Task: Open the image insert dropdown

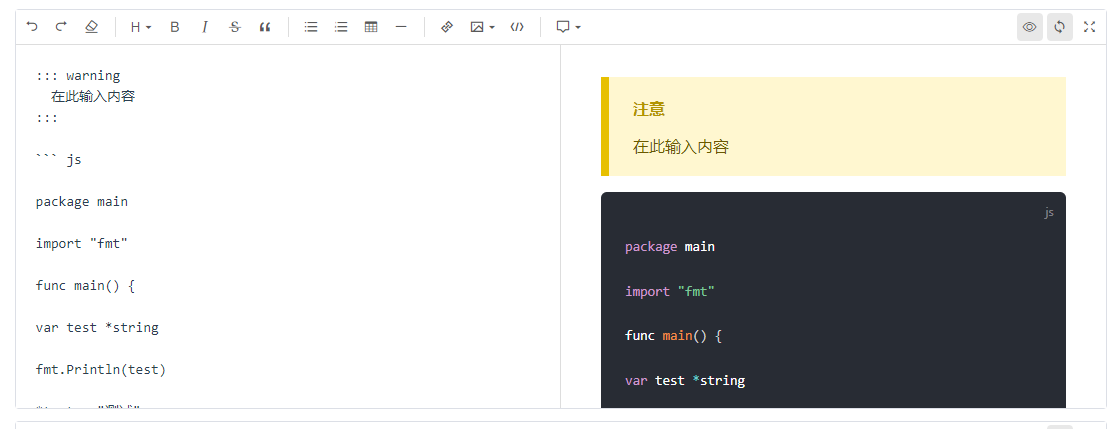Action: (483, 27)
